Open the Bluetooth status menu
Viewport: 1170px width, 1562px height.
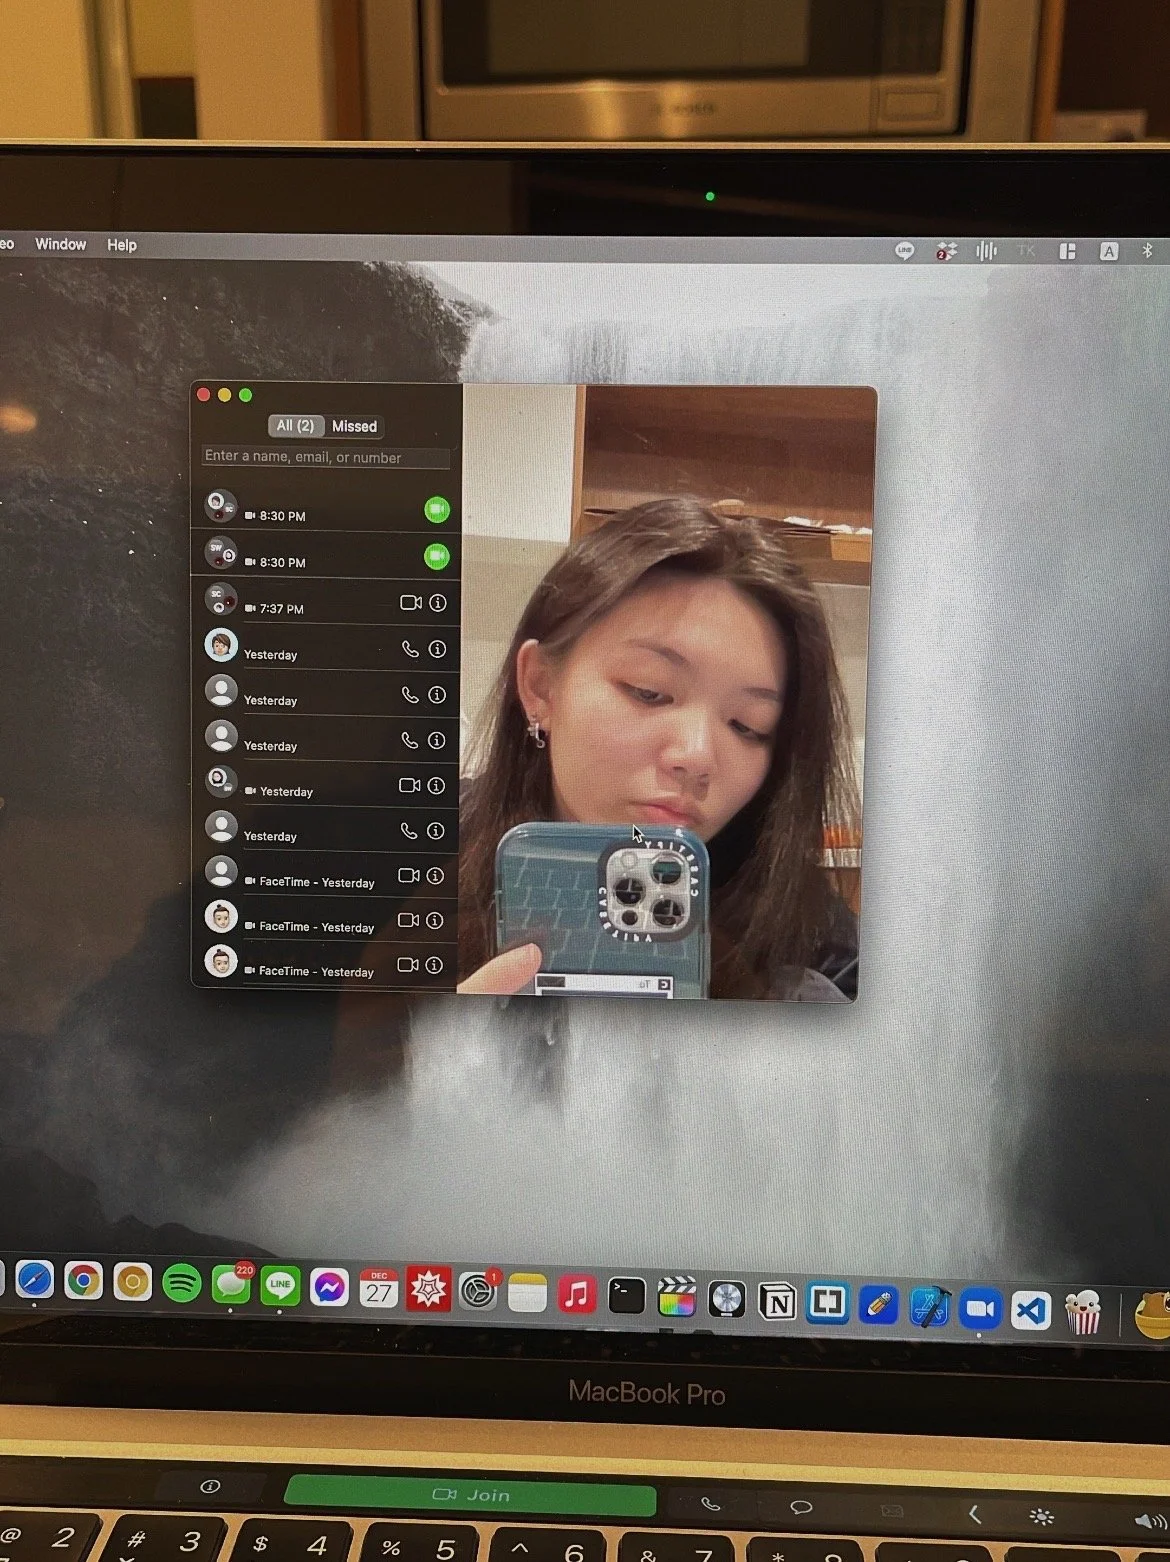coord(1148,251)
